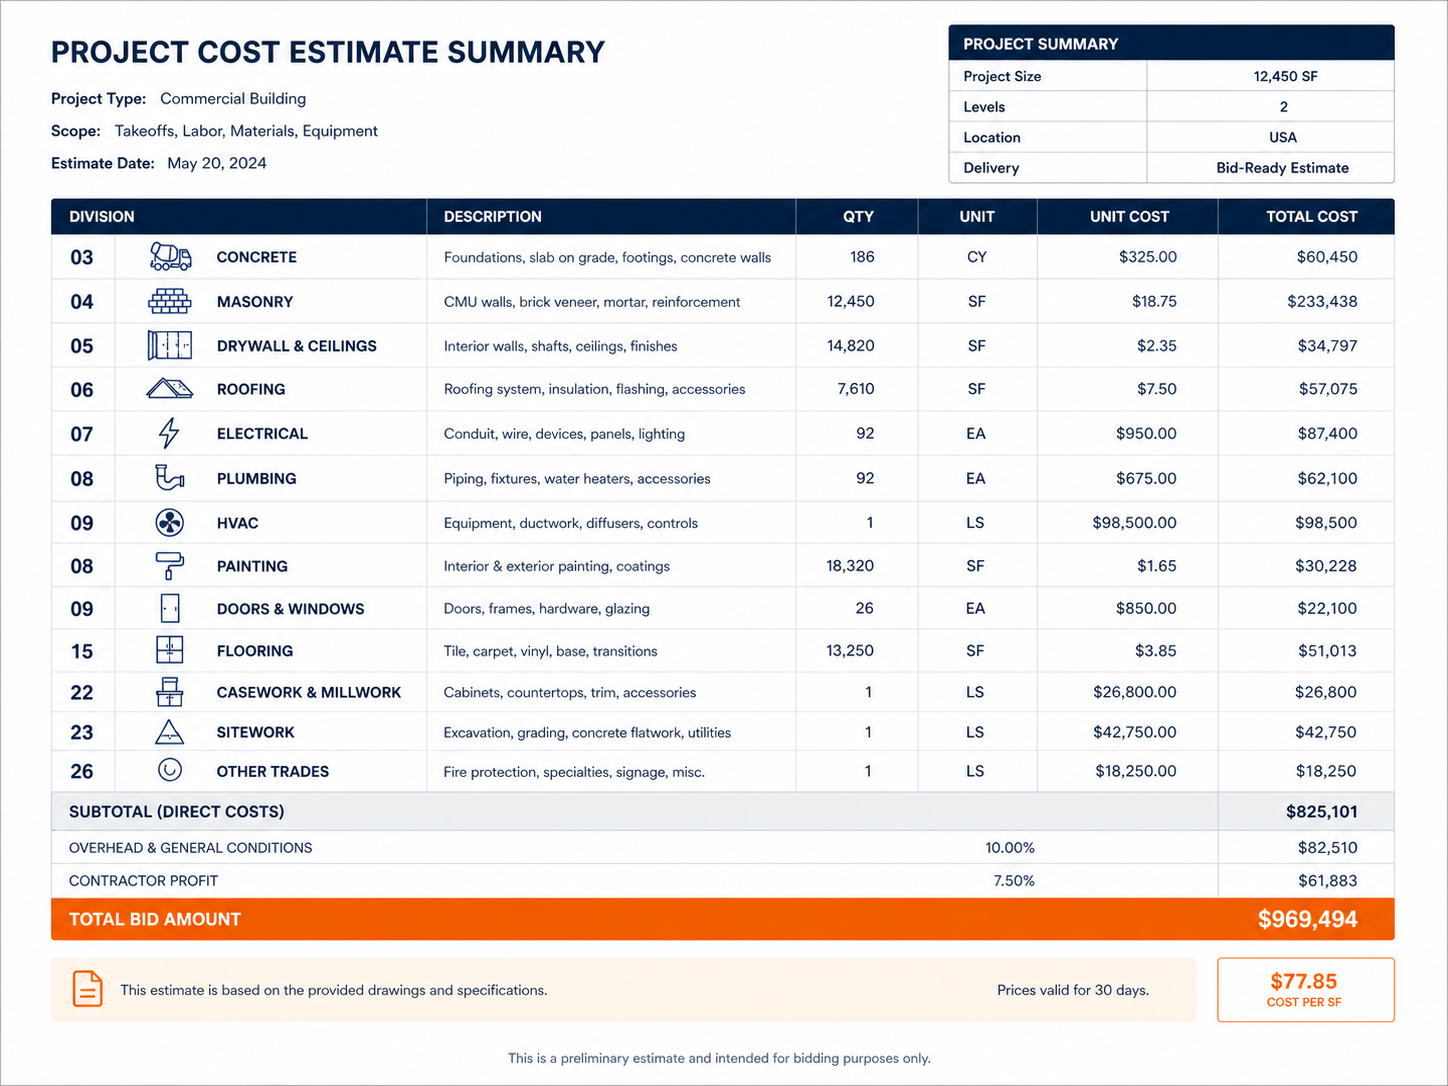This screenshot has height=1086, width=1448.
Task: Click the $61,883 contractor profit amount
Action: point(1327,880)
